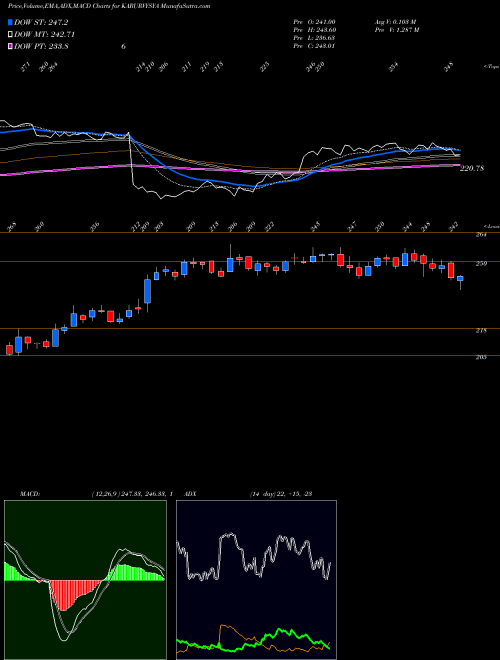500x660 pixels.
Task: Click the 'Pre H: 243.60' high value
Action: [314, 30]
